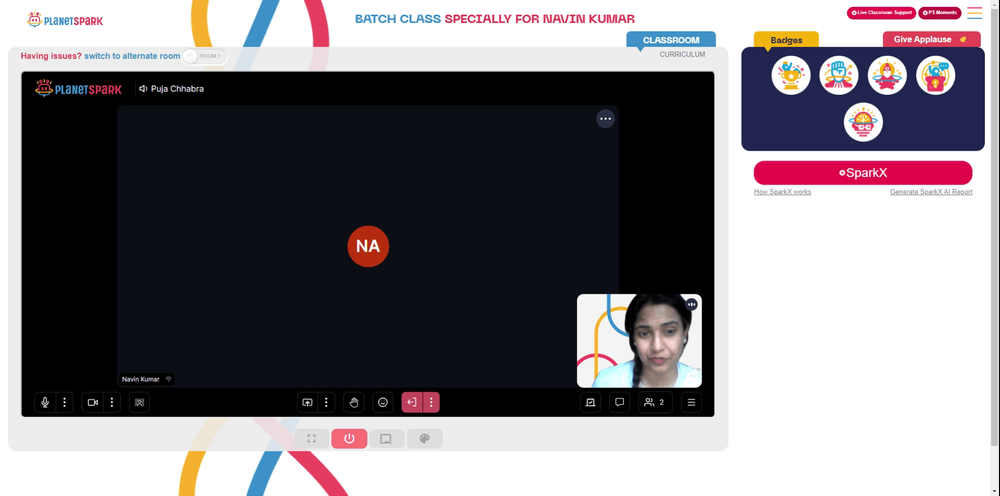Award the raised fist badge
This screenshot has width=1000, height=496.
(x=839, y=75)
